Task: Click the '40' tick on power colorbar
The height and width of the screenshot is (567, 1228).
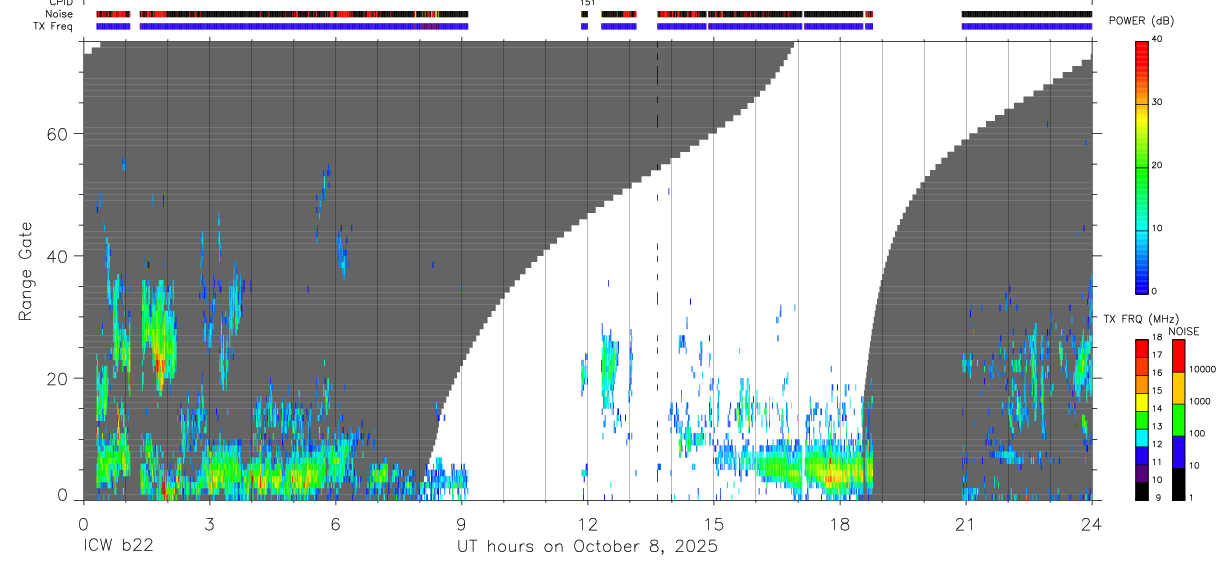Action: click(1158, 40)
